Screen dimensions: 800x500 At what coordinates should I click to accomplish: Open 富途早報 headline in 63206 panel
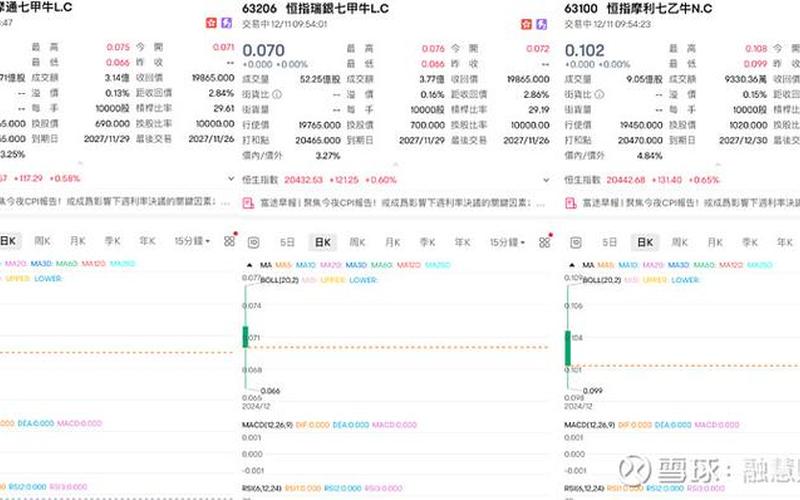click(x=402, y=203)
